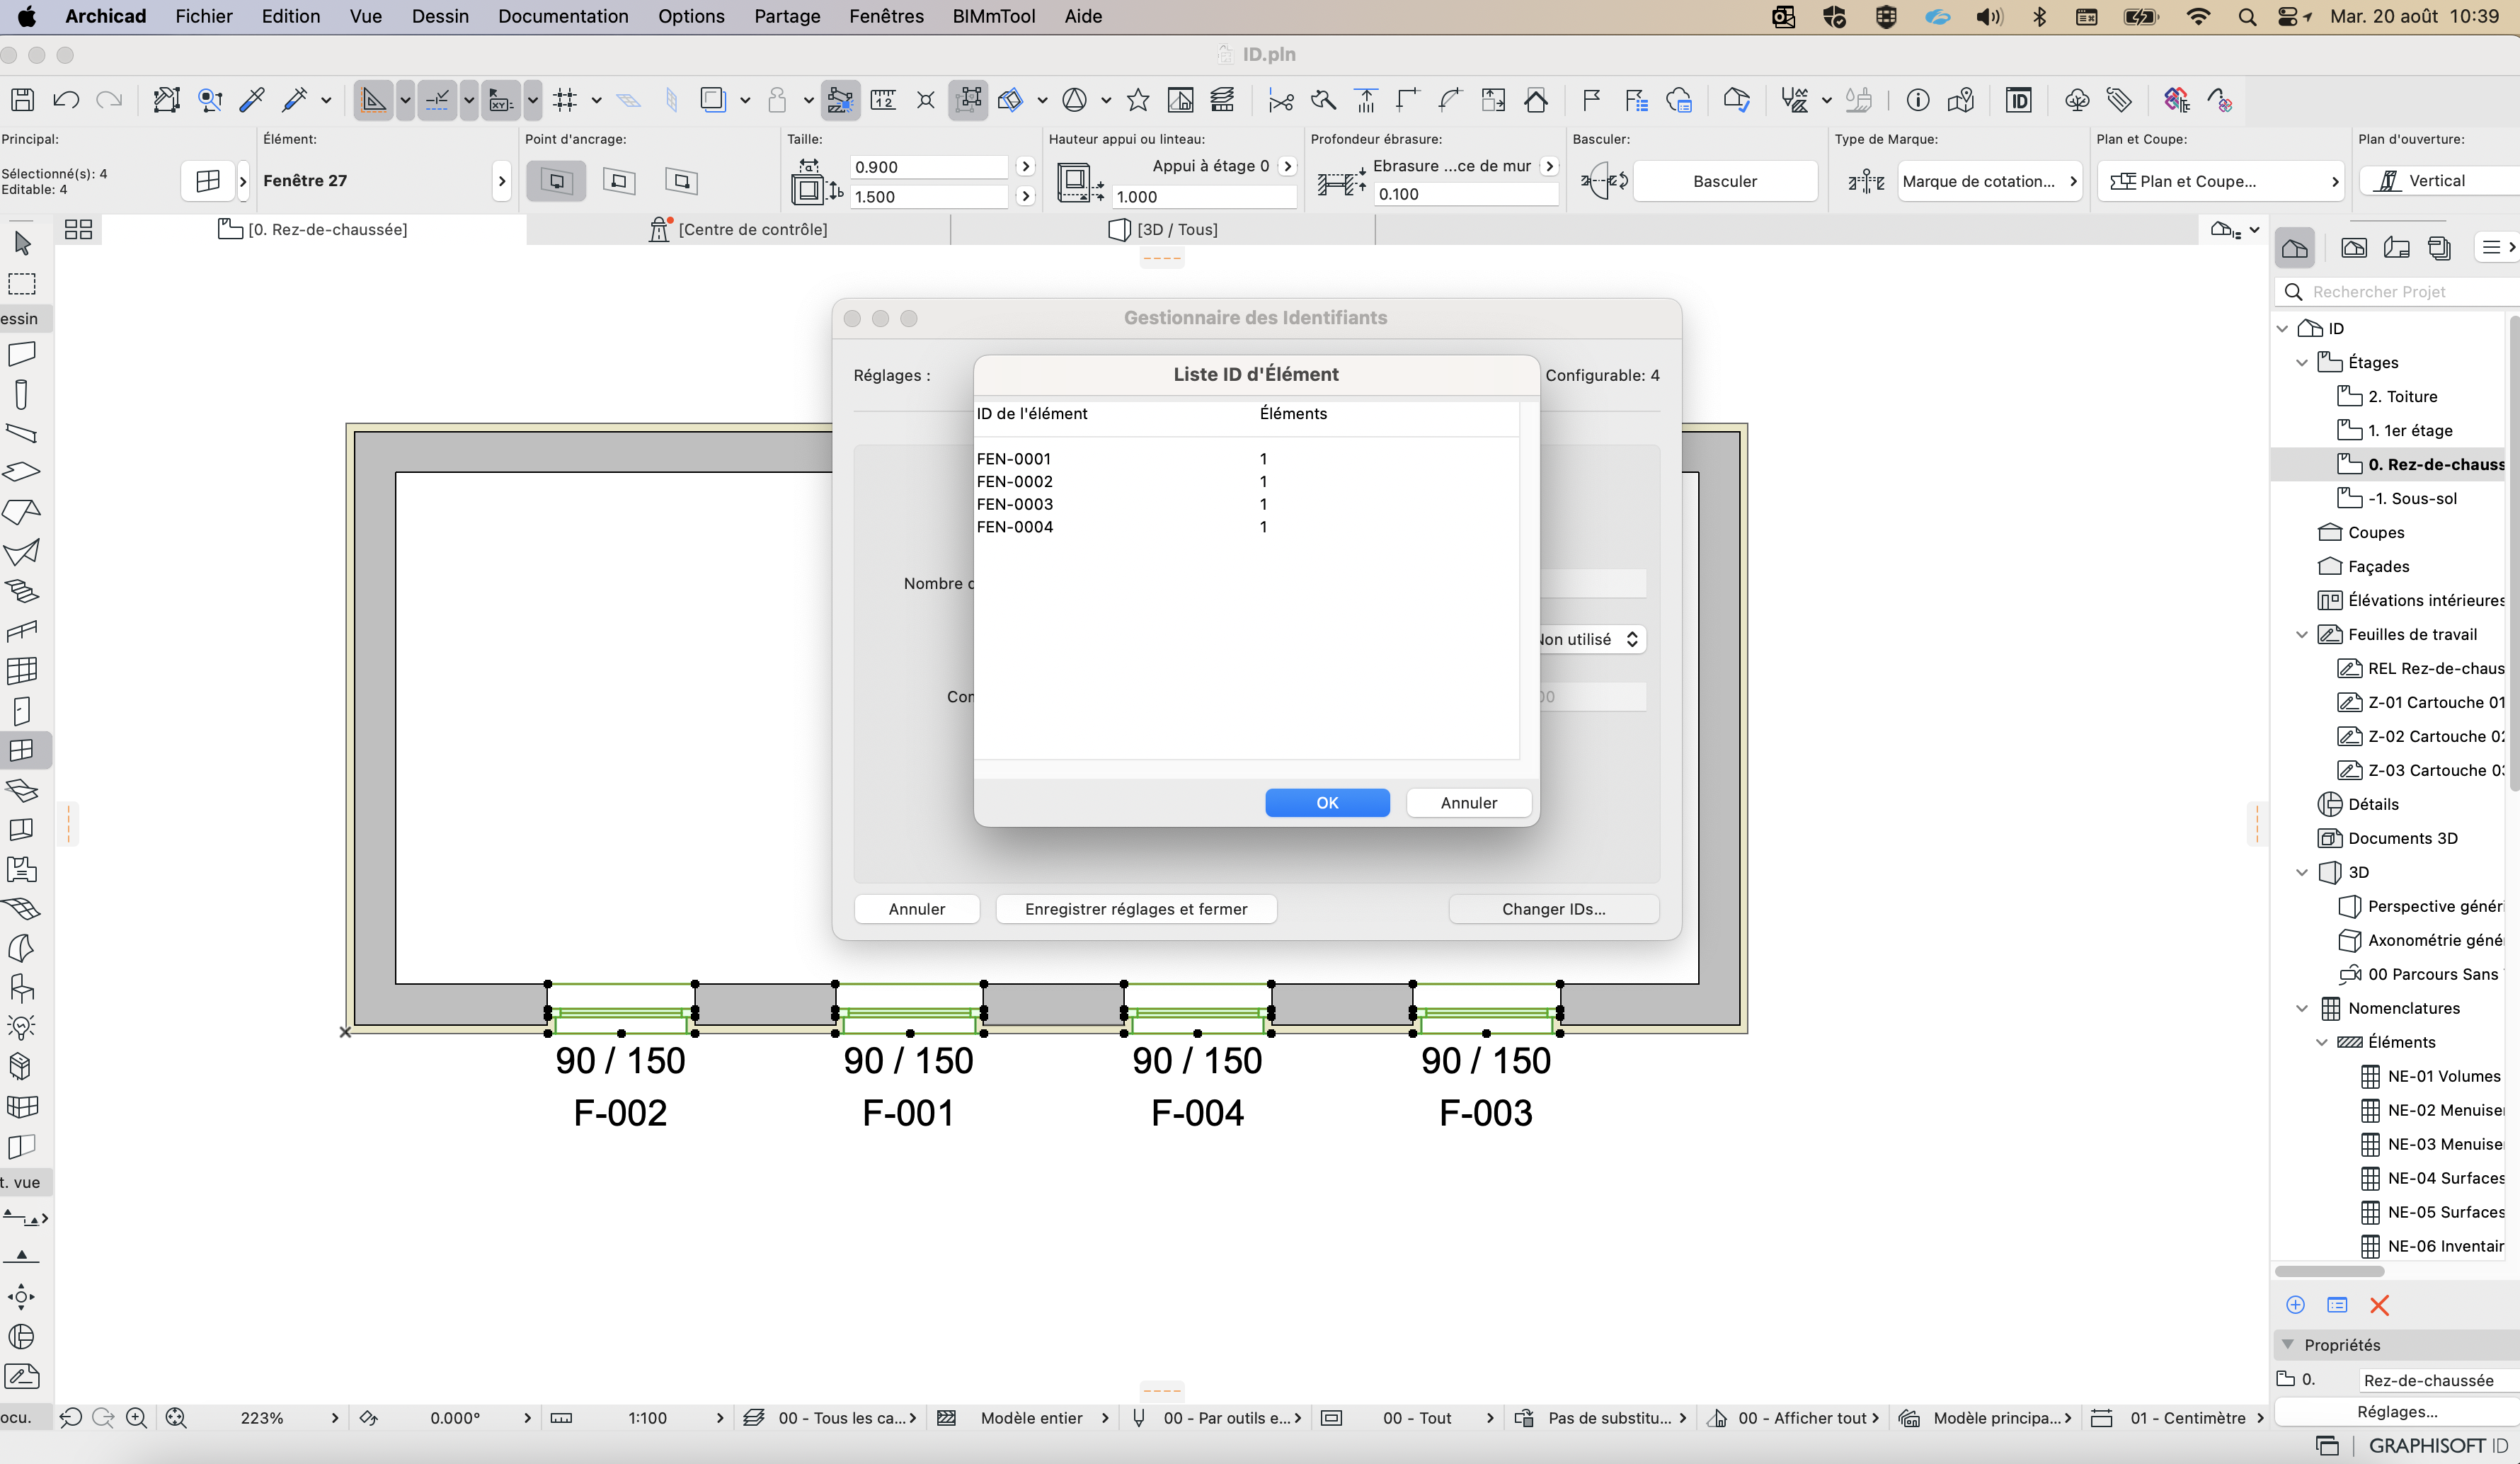The height and width of the screenshot is (1464, 2520).
Task: Select the Arrow selection tool
Action: 22,243
